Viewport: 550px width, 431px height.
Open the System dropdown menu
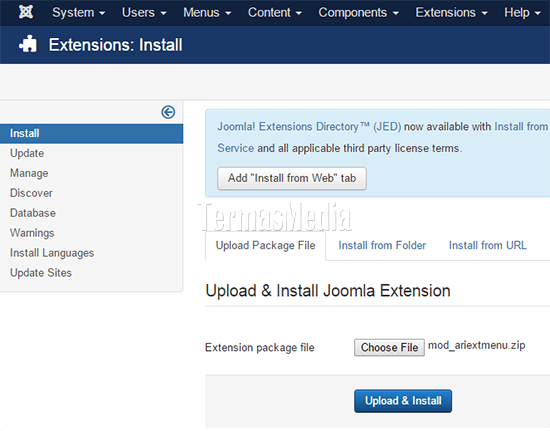pos(79,13)
